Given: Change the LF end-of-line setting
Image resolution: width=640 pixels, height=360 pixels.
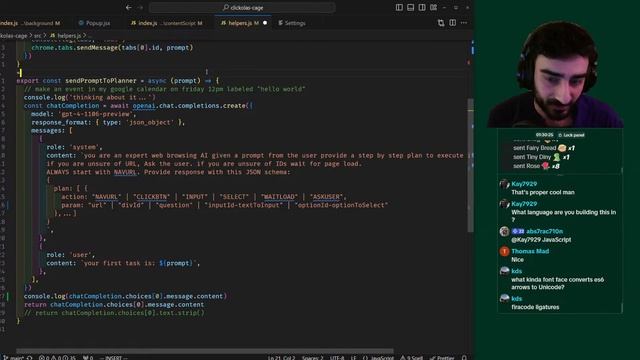Looking at the screenshot, I should (x=353, y=358).
